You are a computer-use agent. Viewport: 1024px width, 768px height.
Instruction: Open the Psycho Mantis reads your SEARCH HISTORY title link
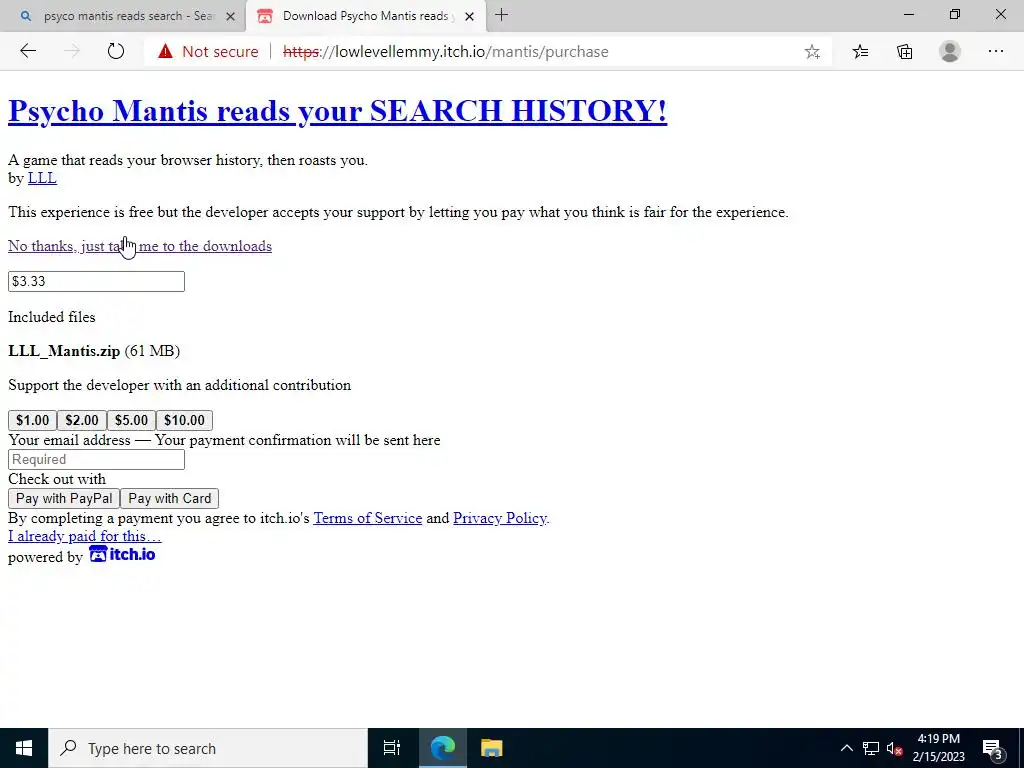point(338,110)
